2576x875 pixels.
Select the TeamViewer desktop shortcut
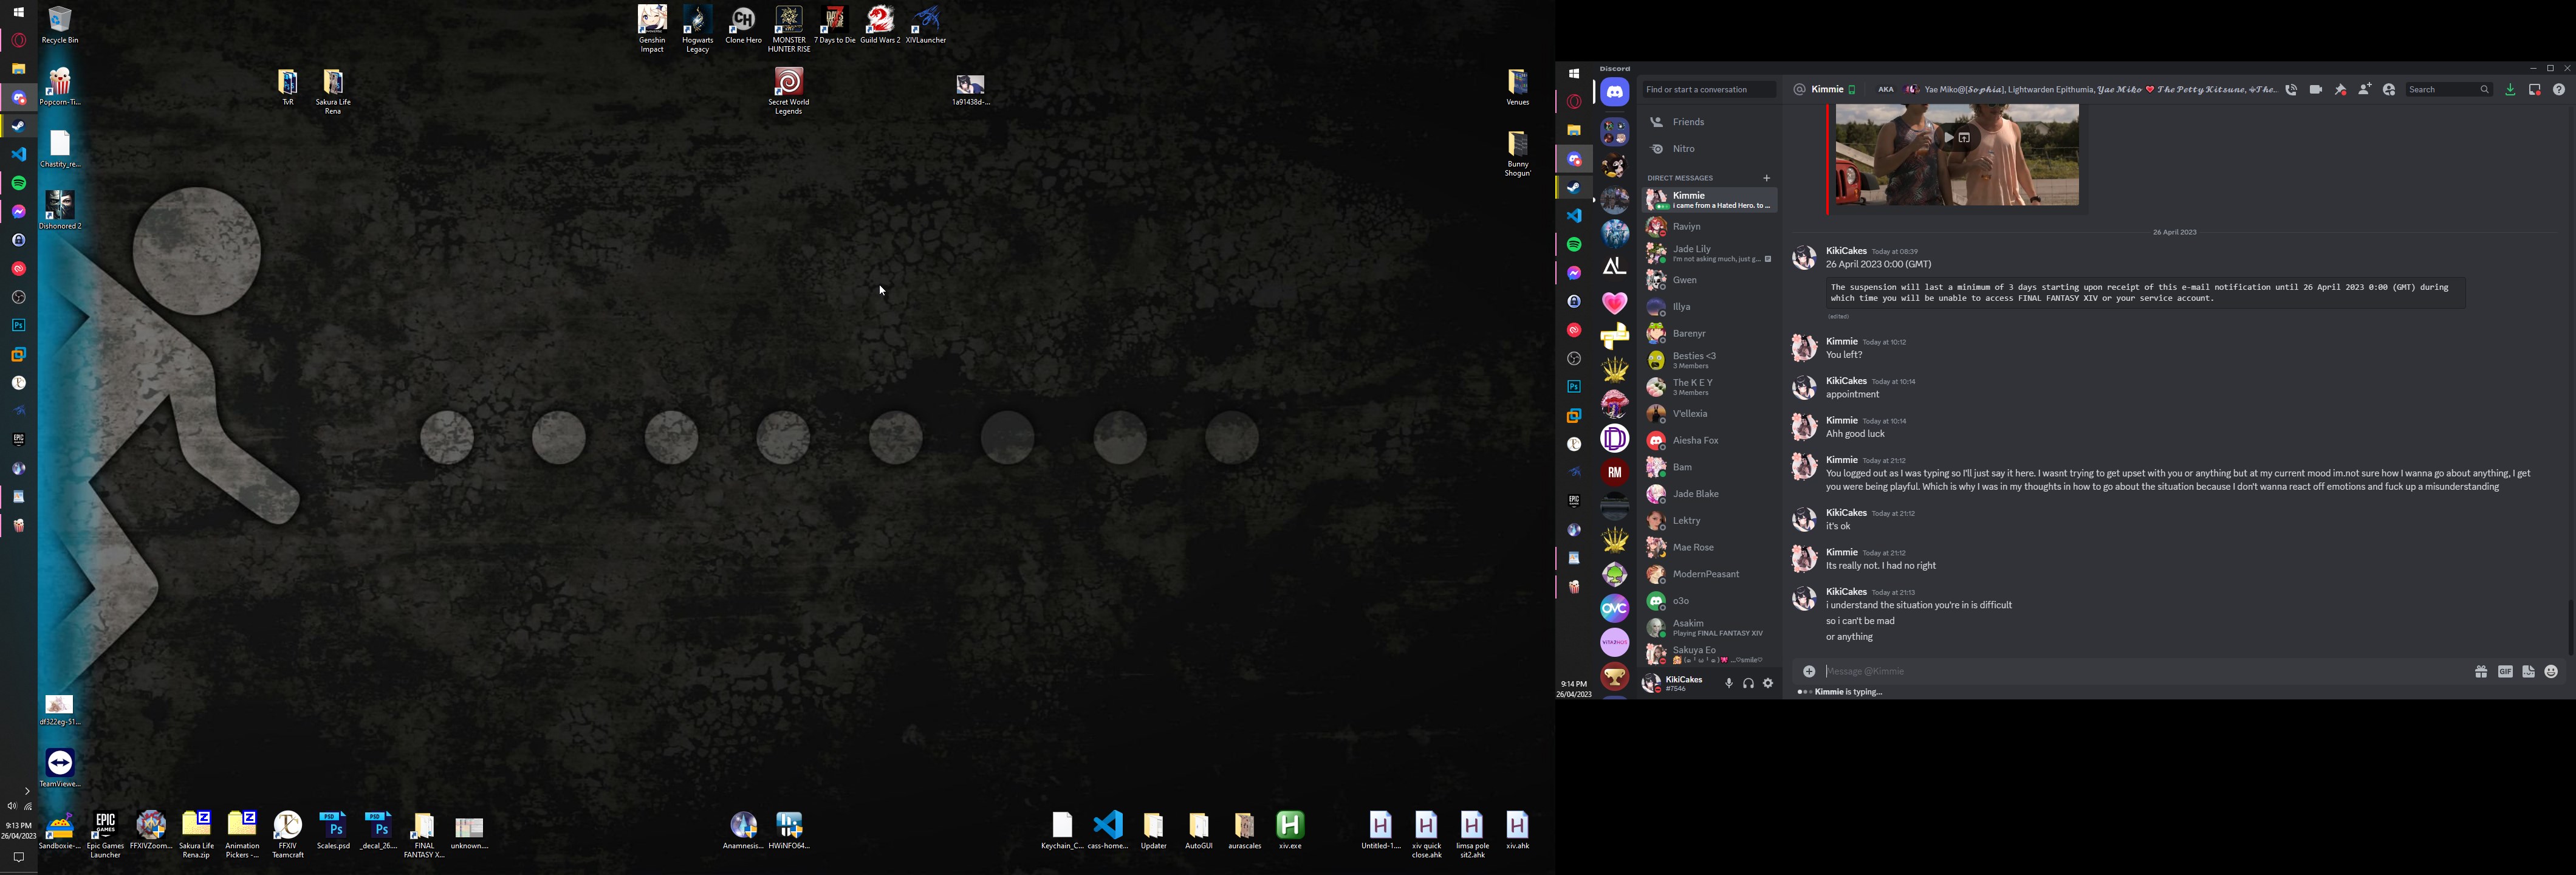[x=60, y=769]
